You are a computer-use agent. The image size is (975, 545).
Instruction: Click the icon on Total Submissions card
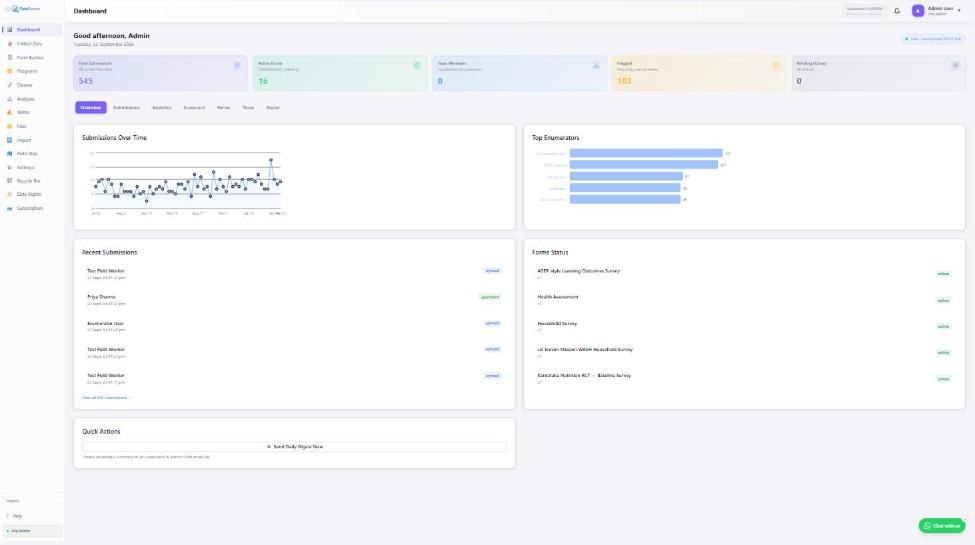[x=237, y=65]
